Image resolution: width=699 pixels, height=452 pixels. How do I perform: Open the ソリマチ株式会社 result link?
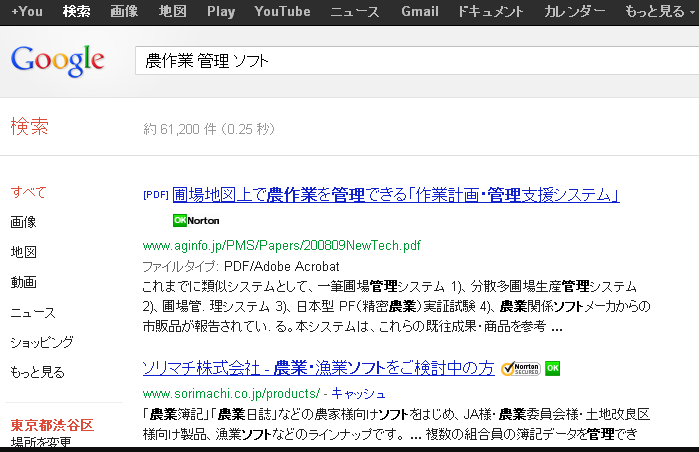(319, 368)
